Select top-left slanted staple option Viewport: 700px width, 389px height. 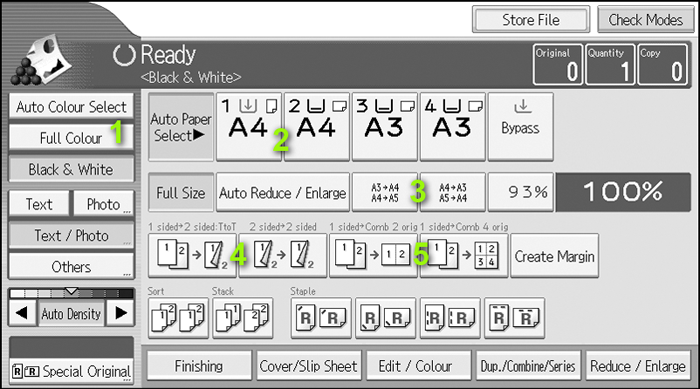(321, 318)
